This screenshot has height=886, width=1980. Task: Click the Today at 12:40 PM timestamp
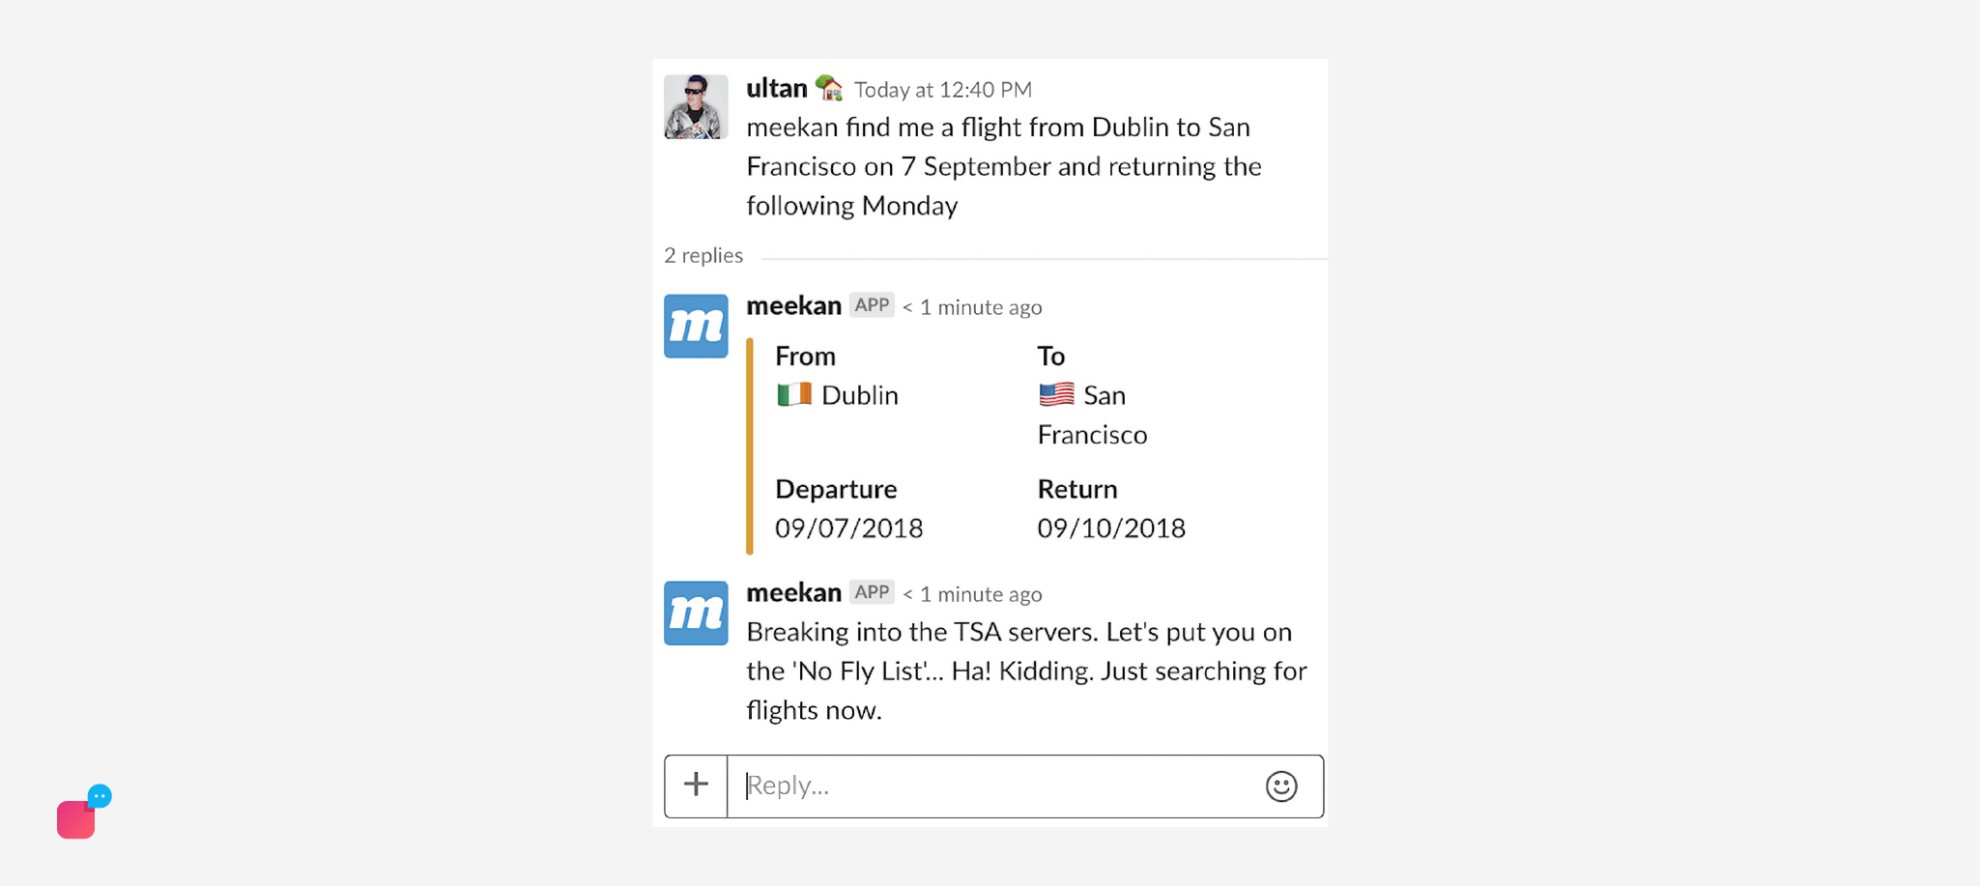click(x=941, y=89)
